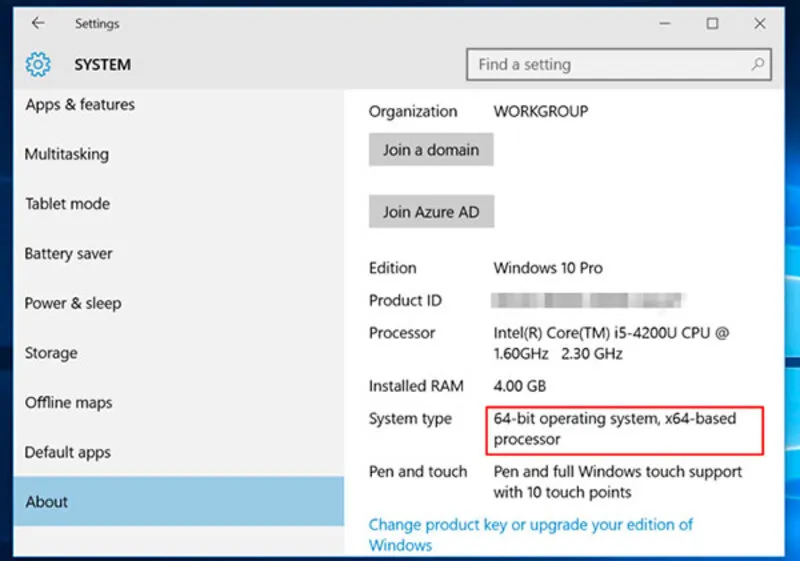
Task: Open Default apps settings
Action: coord(67,452)
